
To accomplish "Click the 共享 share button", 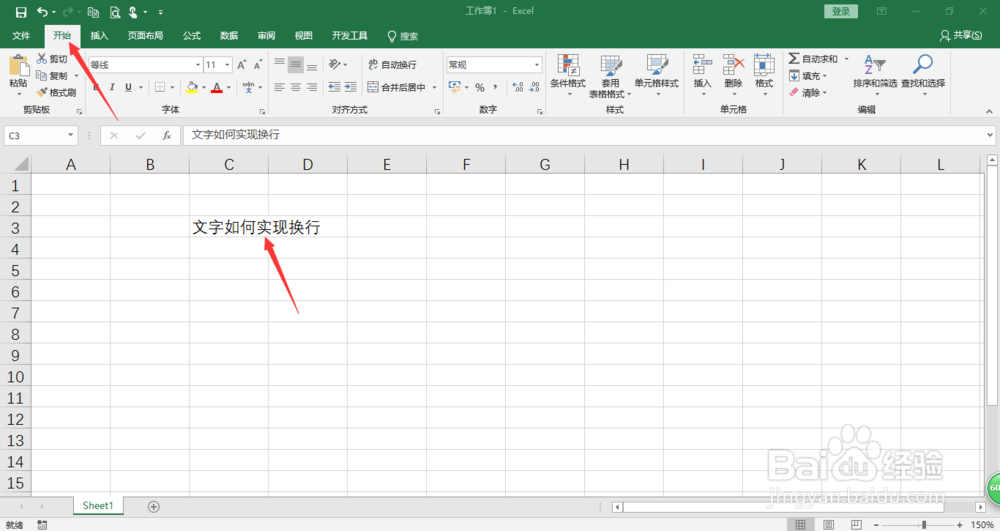I will pos(961,36).
